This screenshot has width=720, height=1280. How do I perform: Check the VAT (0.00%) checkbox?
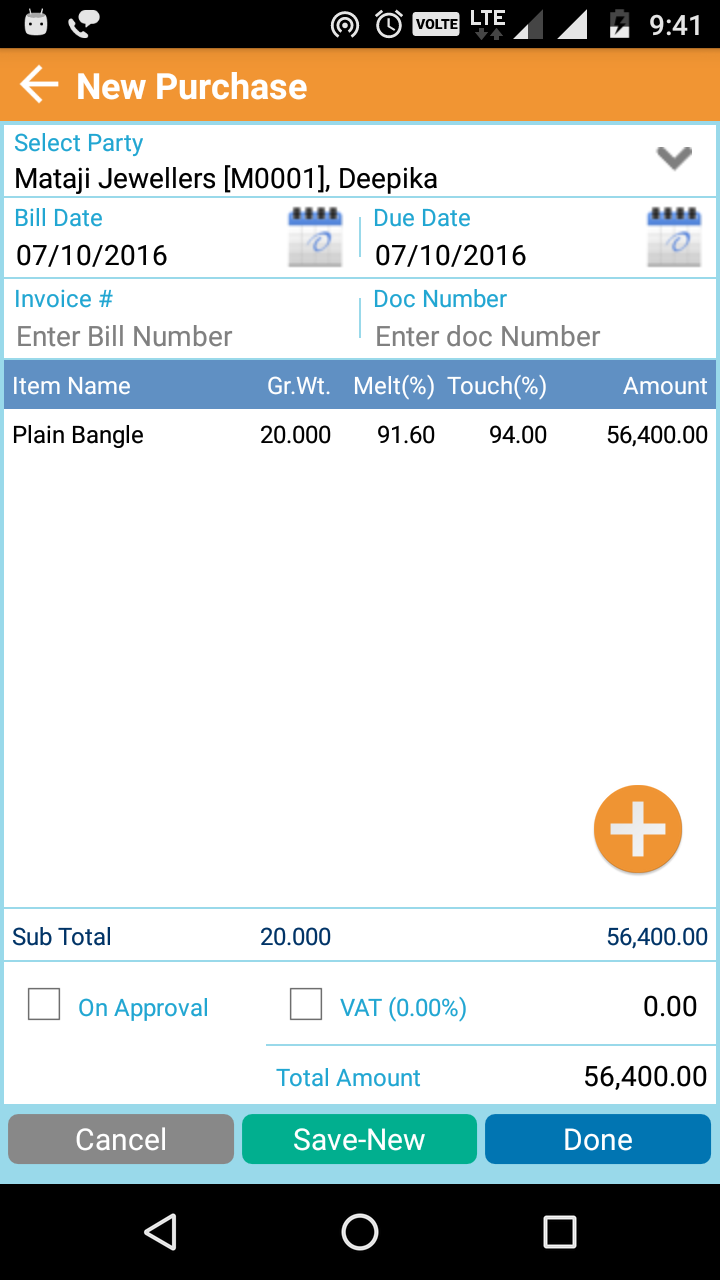(306, 1004)
